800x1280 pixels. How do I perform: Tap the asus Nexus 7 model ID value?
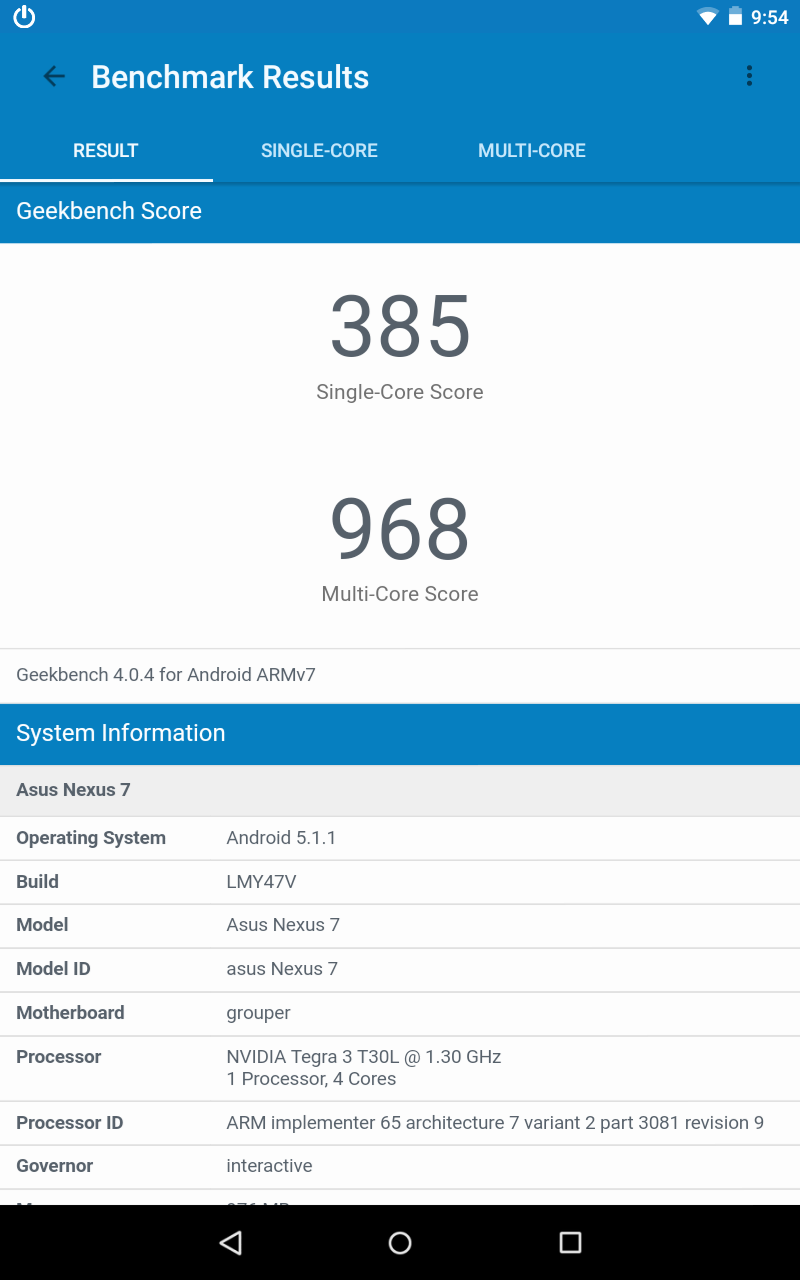click(282, 969)
